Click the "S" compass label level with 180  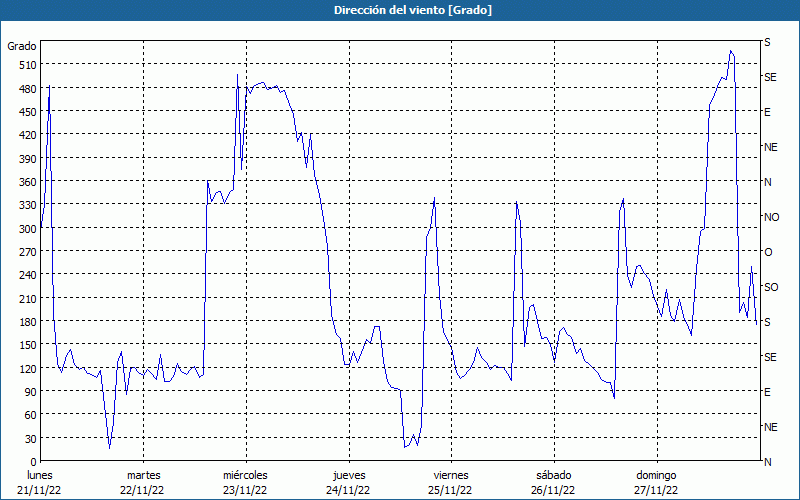coord(767,322)
